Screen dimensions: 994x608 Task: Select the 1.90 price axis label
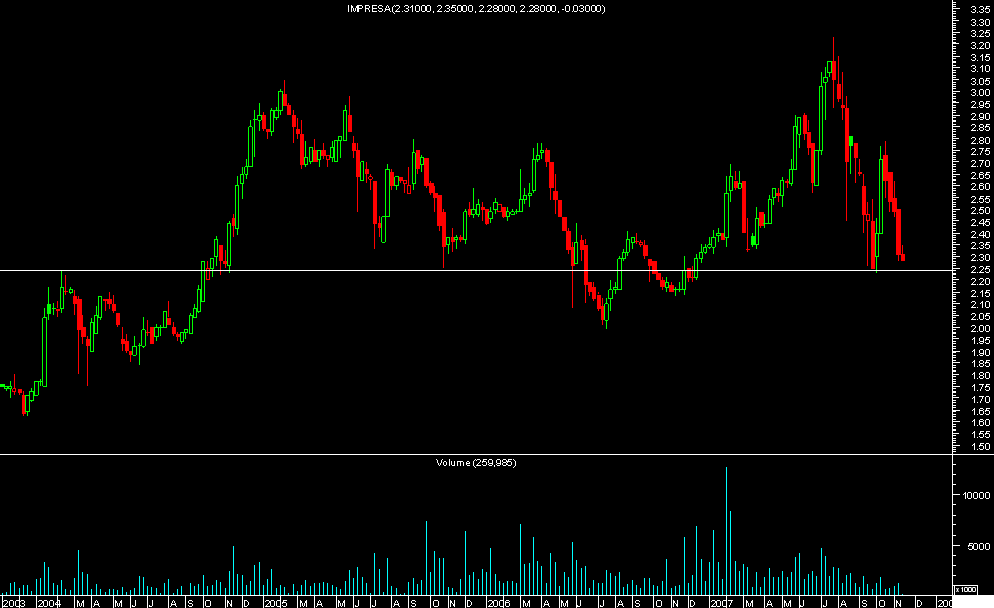pos(980,353)
